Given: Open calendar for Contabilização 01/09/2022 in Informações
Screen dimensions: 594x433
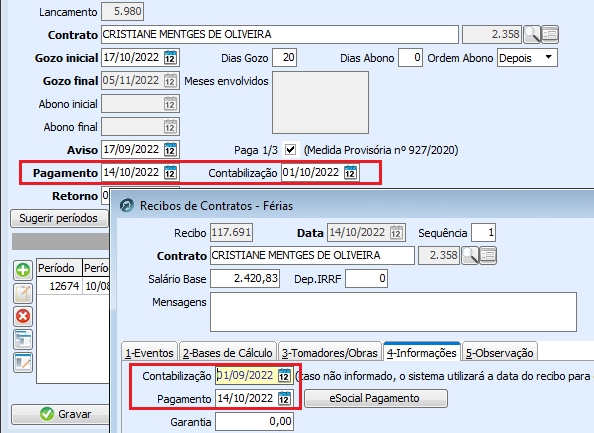Looking at the screenshot, I should point(284,376).
